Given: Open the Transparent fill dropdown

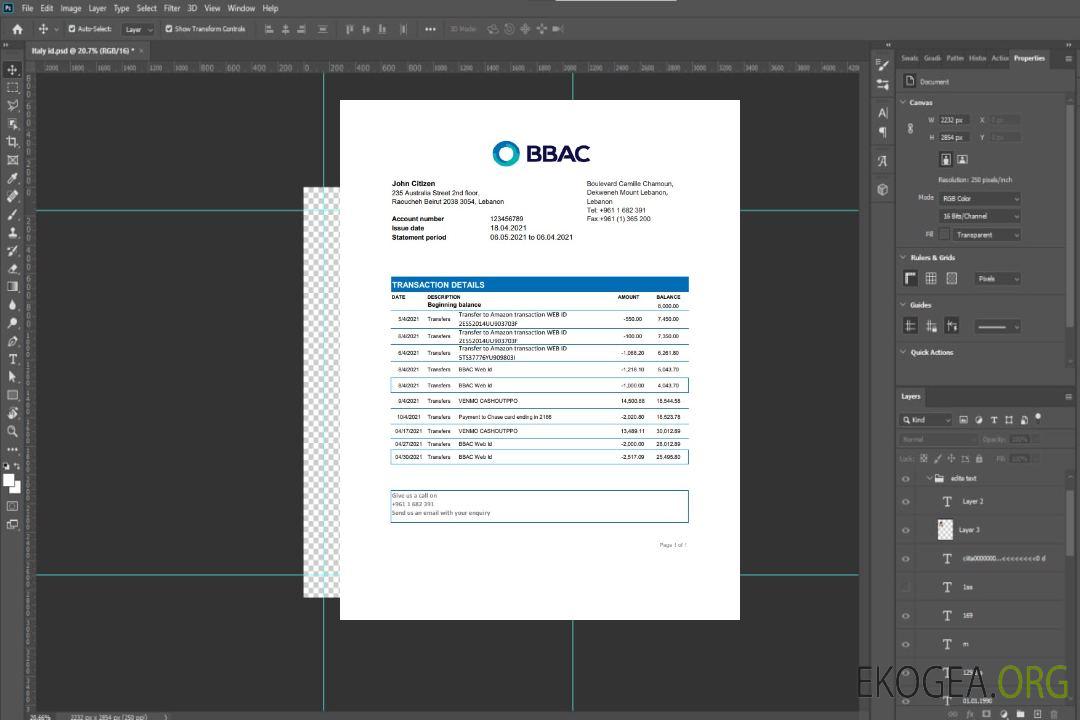Looking at the screenshot, I should point(986,235).
